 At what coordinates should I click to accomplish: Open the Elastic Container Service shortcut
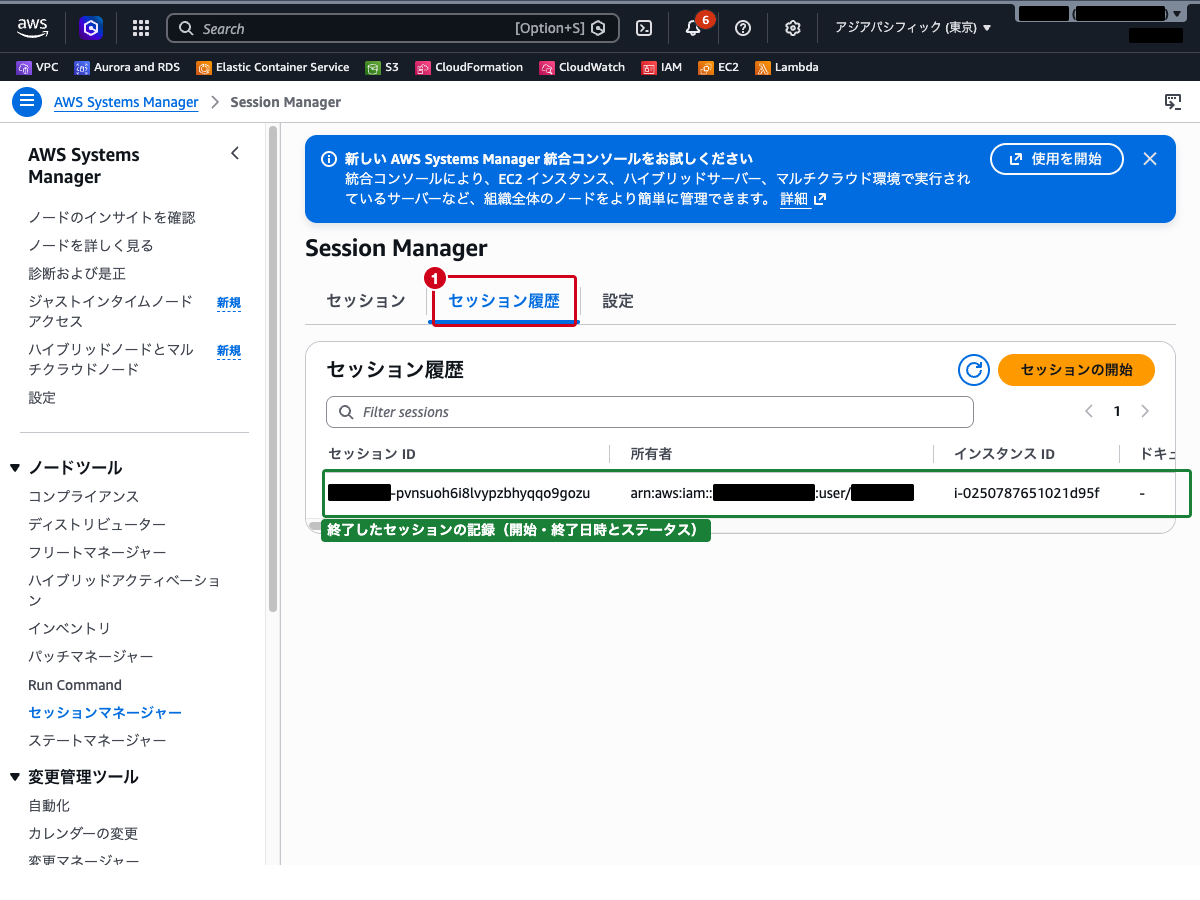[x=273, y=67]
